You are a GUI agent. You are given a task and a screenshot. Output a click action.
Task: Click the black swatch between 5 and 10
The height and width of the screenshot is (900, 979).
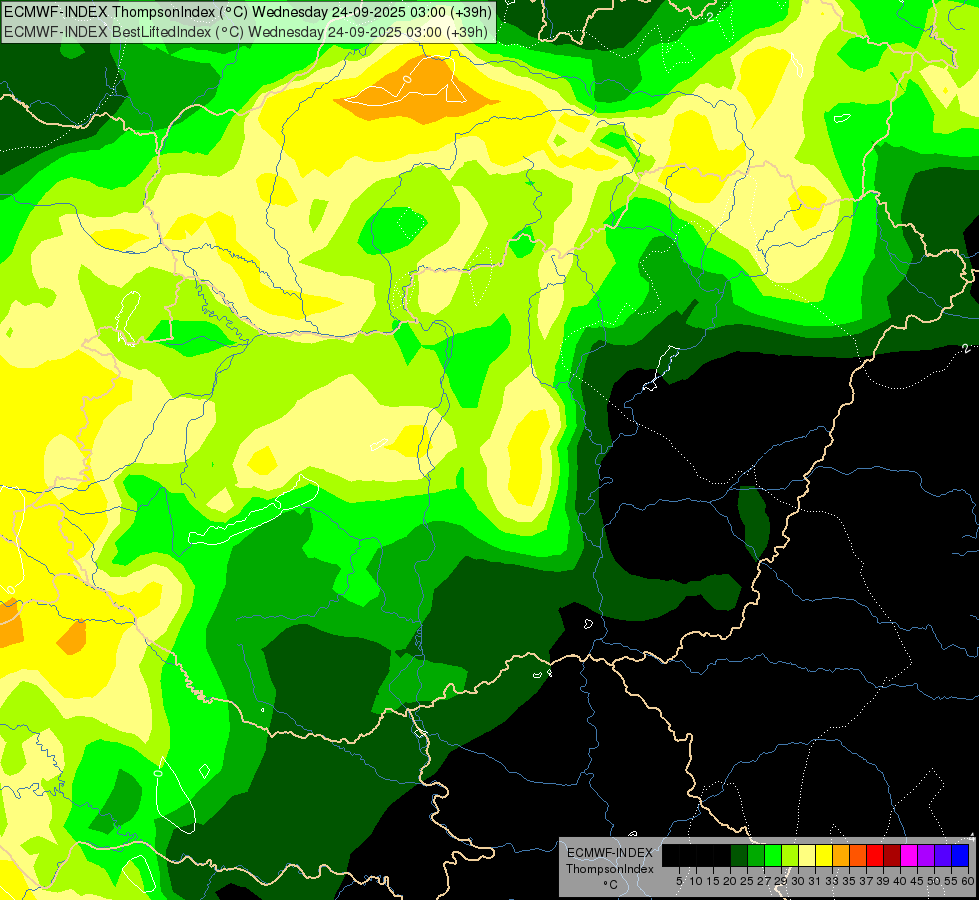pyautogui.click(x=687, y=855)
